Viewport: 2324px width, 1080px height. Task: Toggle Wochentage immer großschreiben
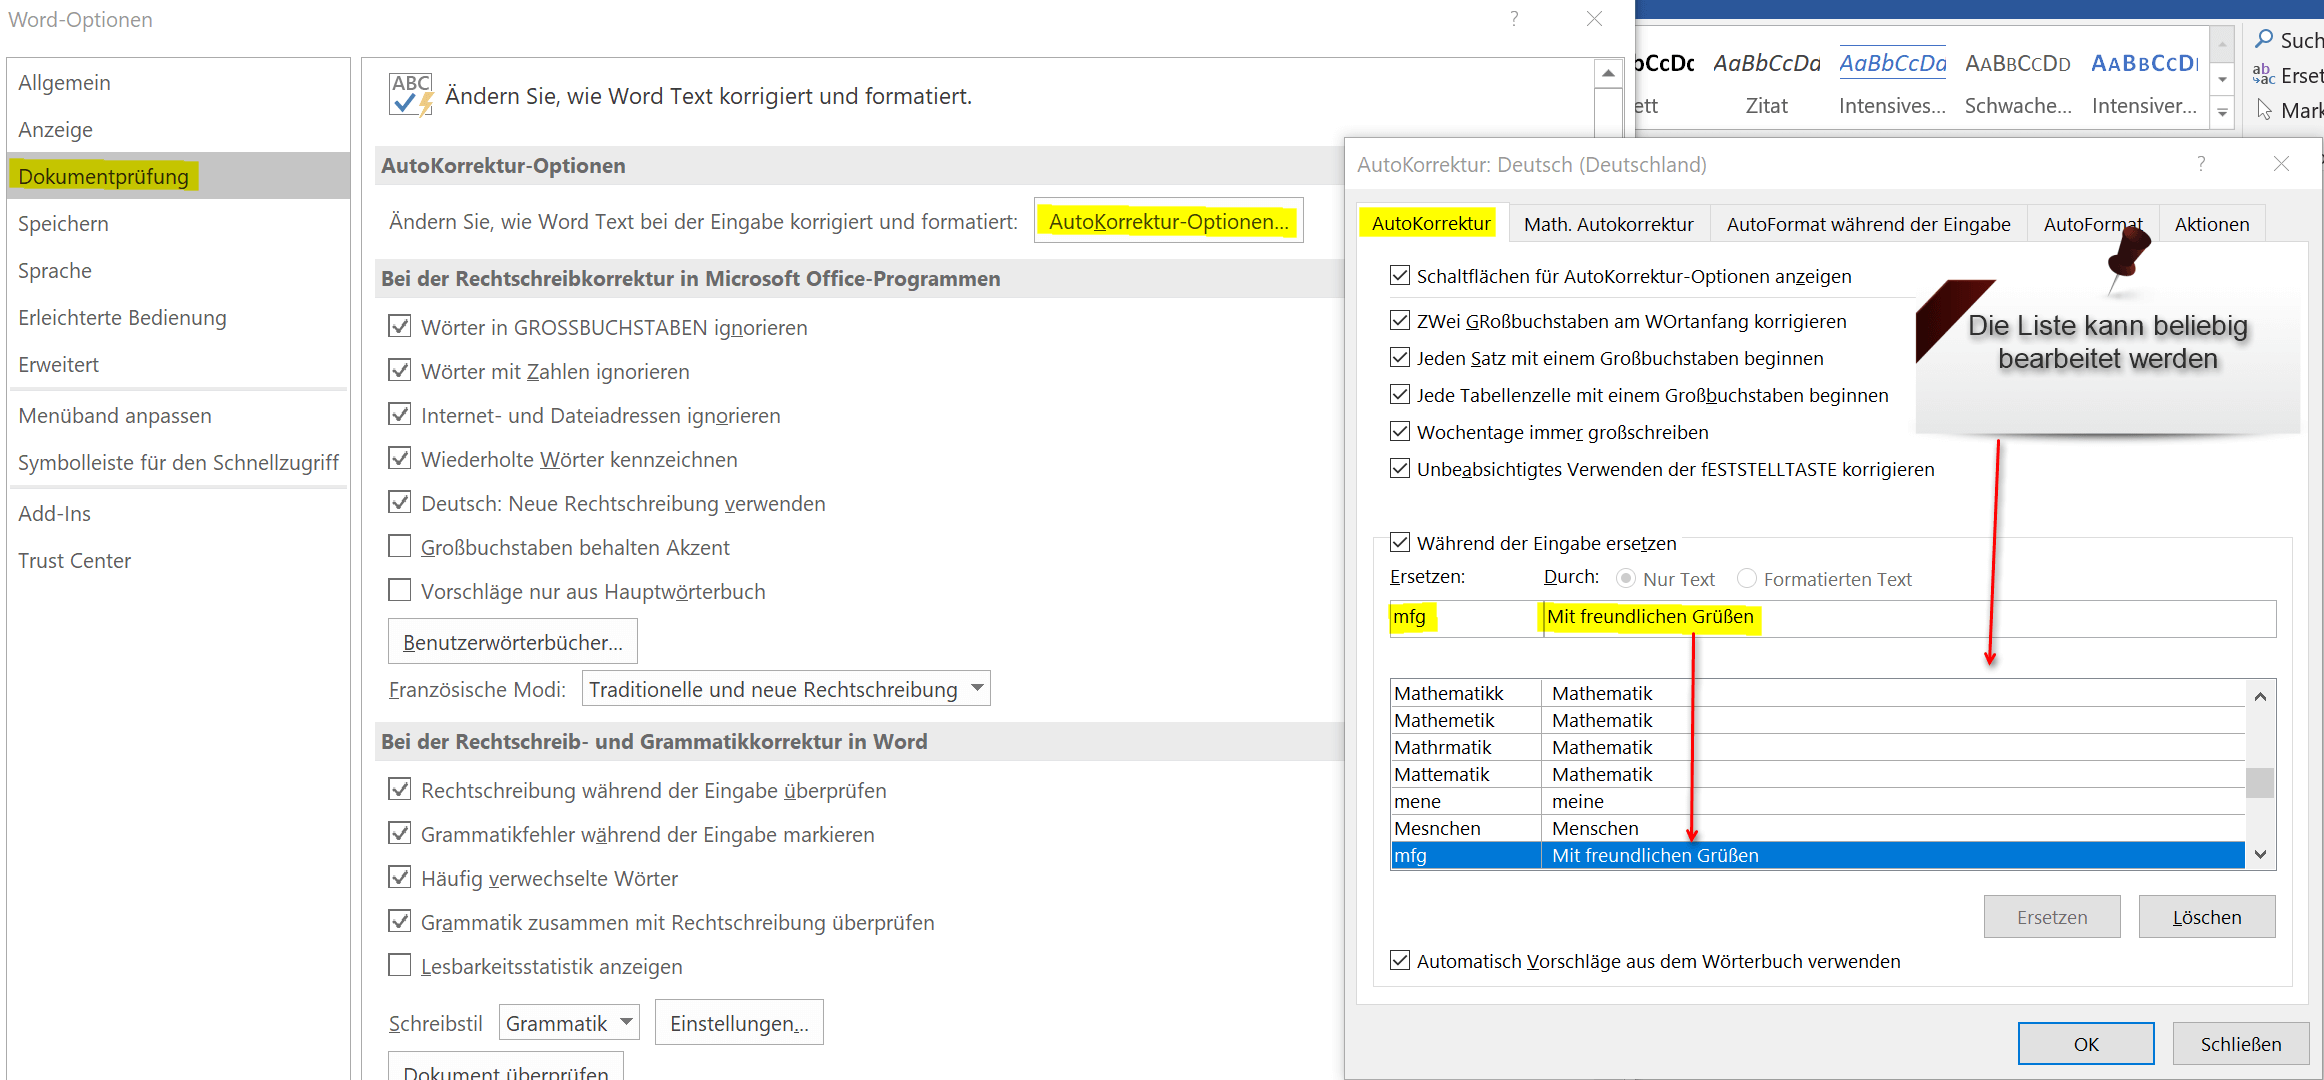click(1400, 431)
